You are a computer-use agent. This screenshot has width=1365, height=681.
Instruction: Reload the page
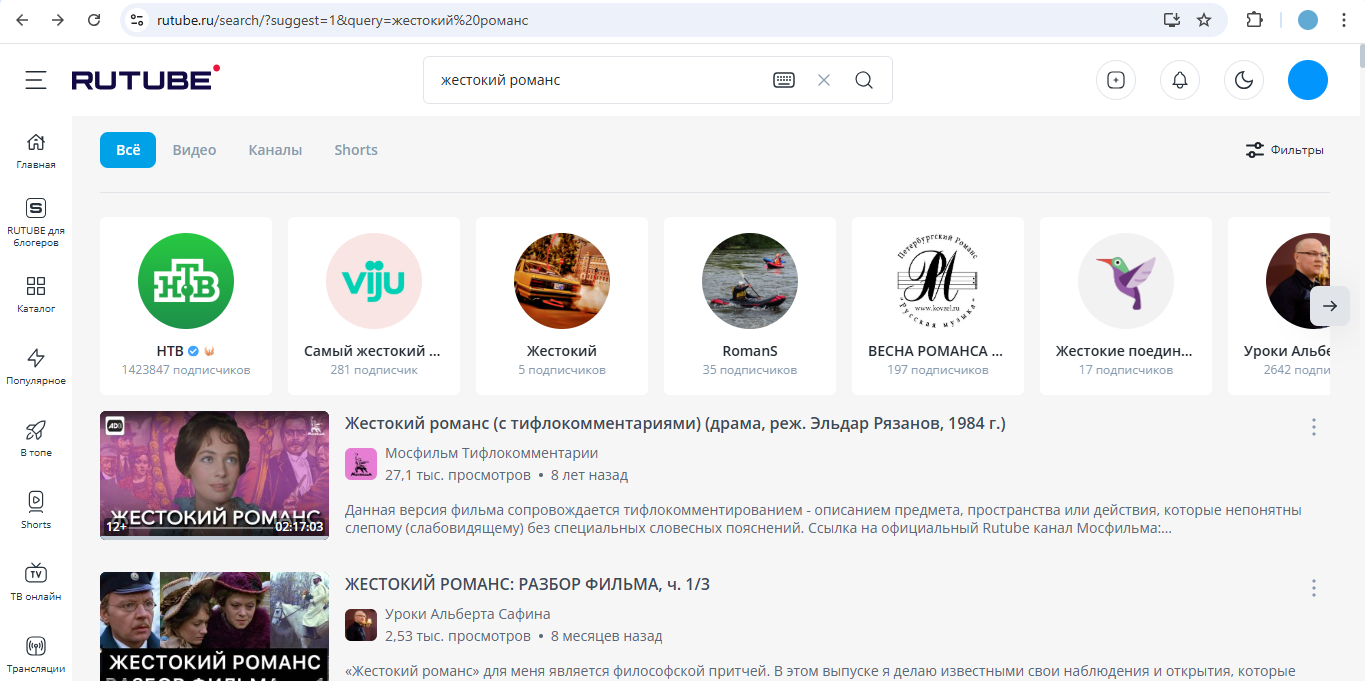(94, 20)
